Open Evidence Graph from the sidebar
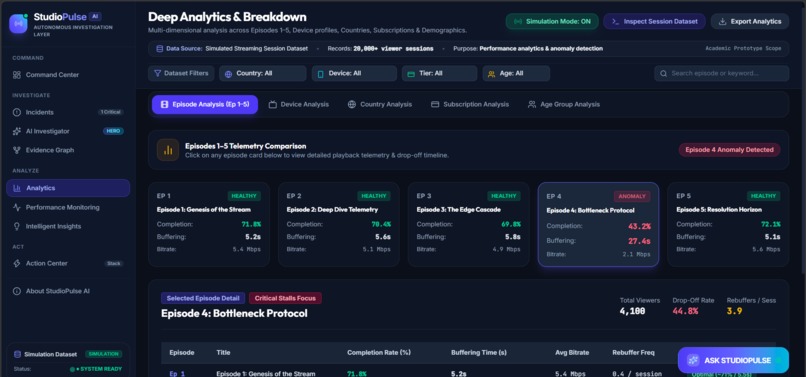 click(x=68, y=150)
